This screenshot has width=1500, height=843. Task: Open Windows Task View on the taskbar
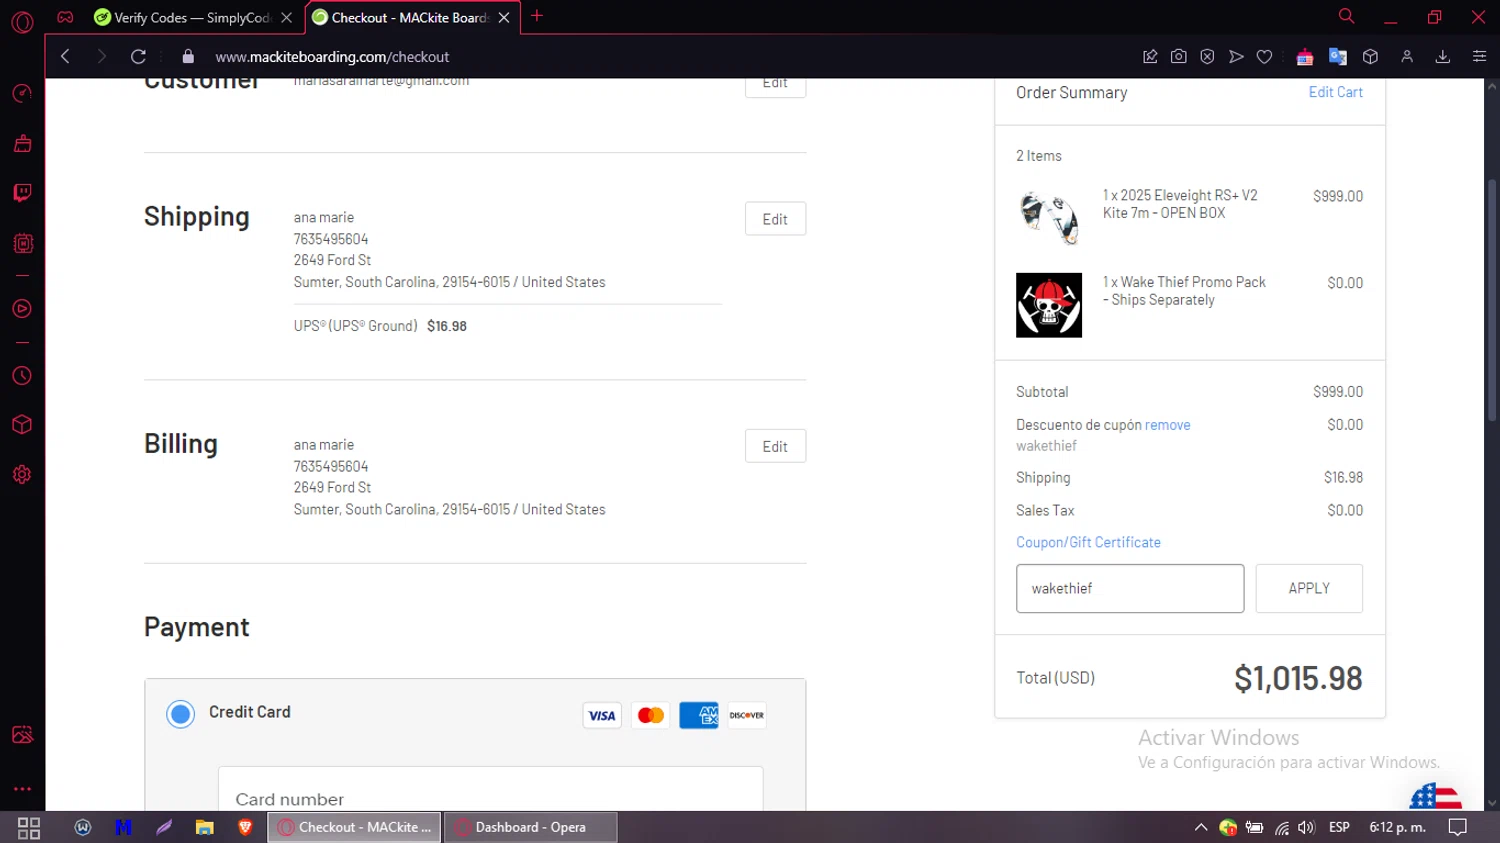point(29,827)
